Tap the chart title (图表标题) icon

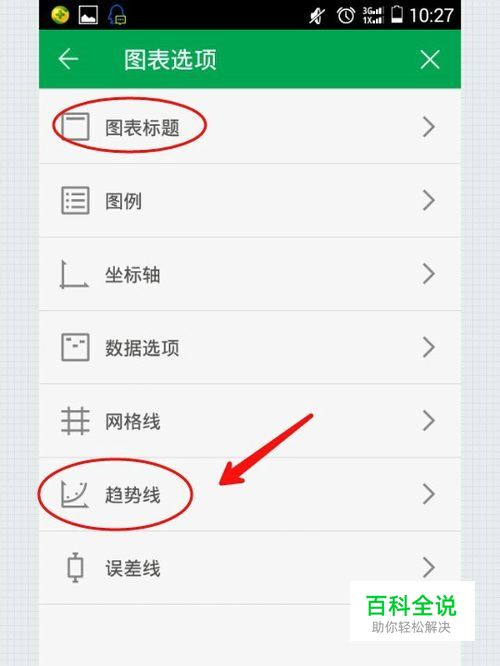[75, 127]
